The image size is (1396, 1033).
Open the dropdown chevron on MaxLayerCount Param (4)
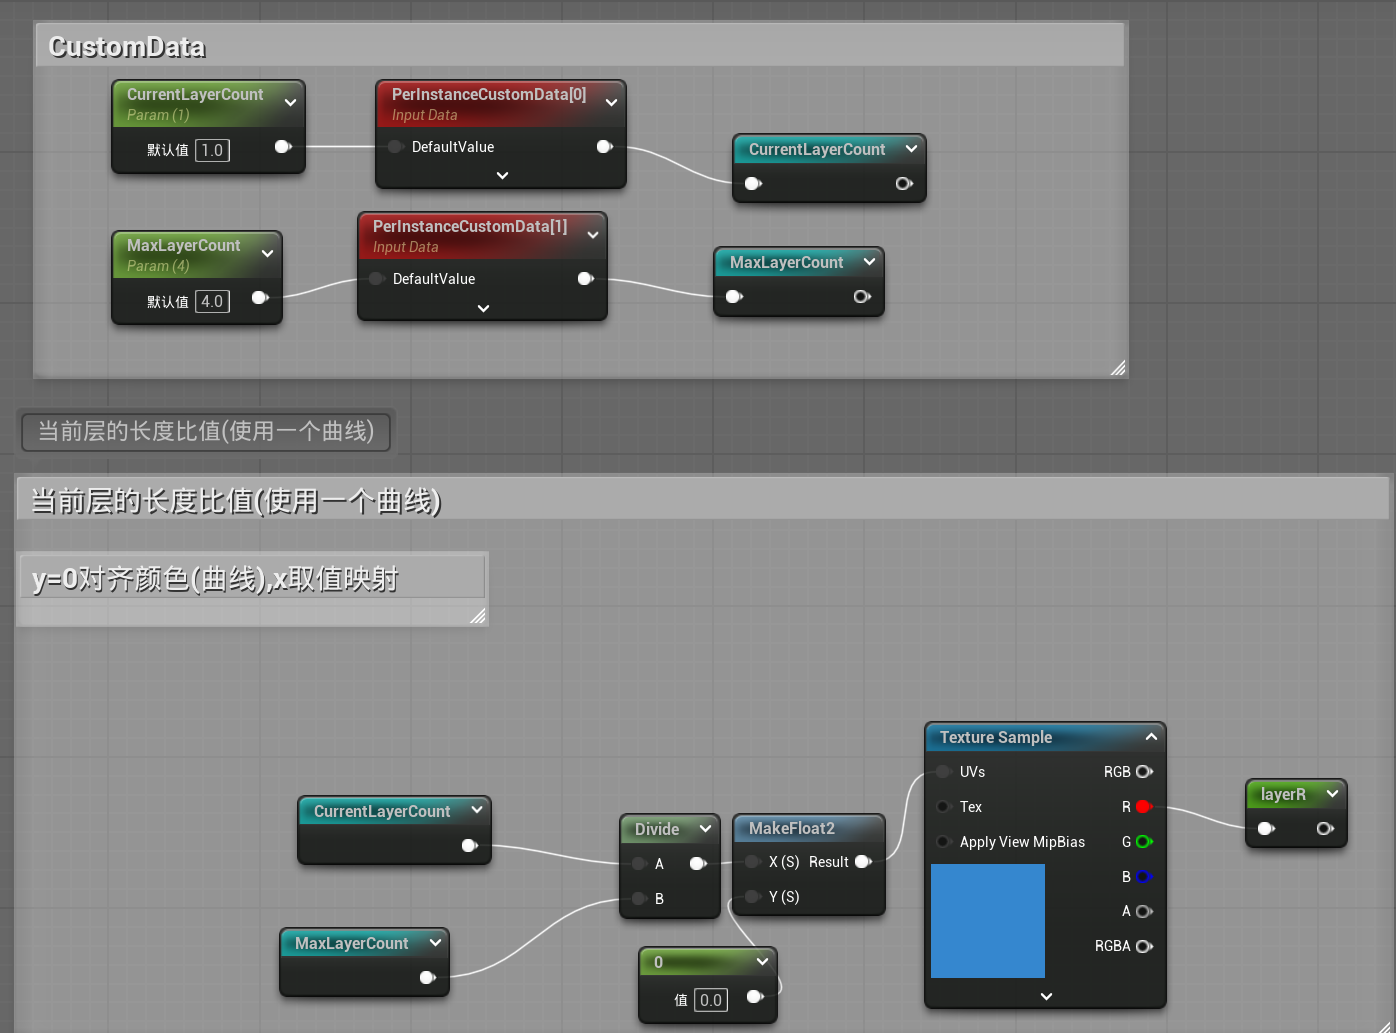tap(267, 254)
